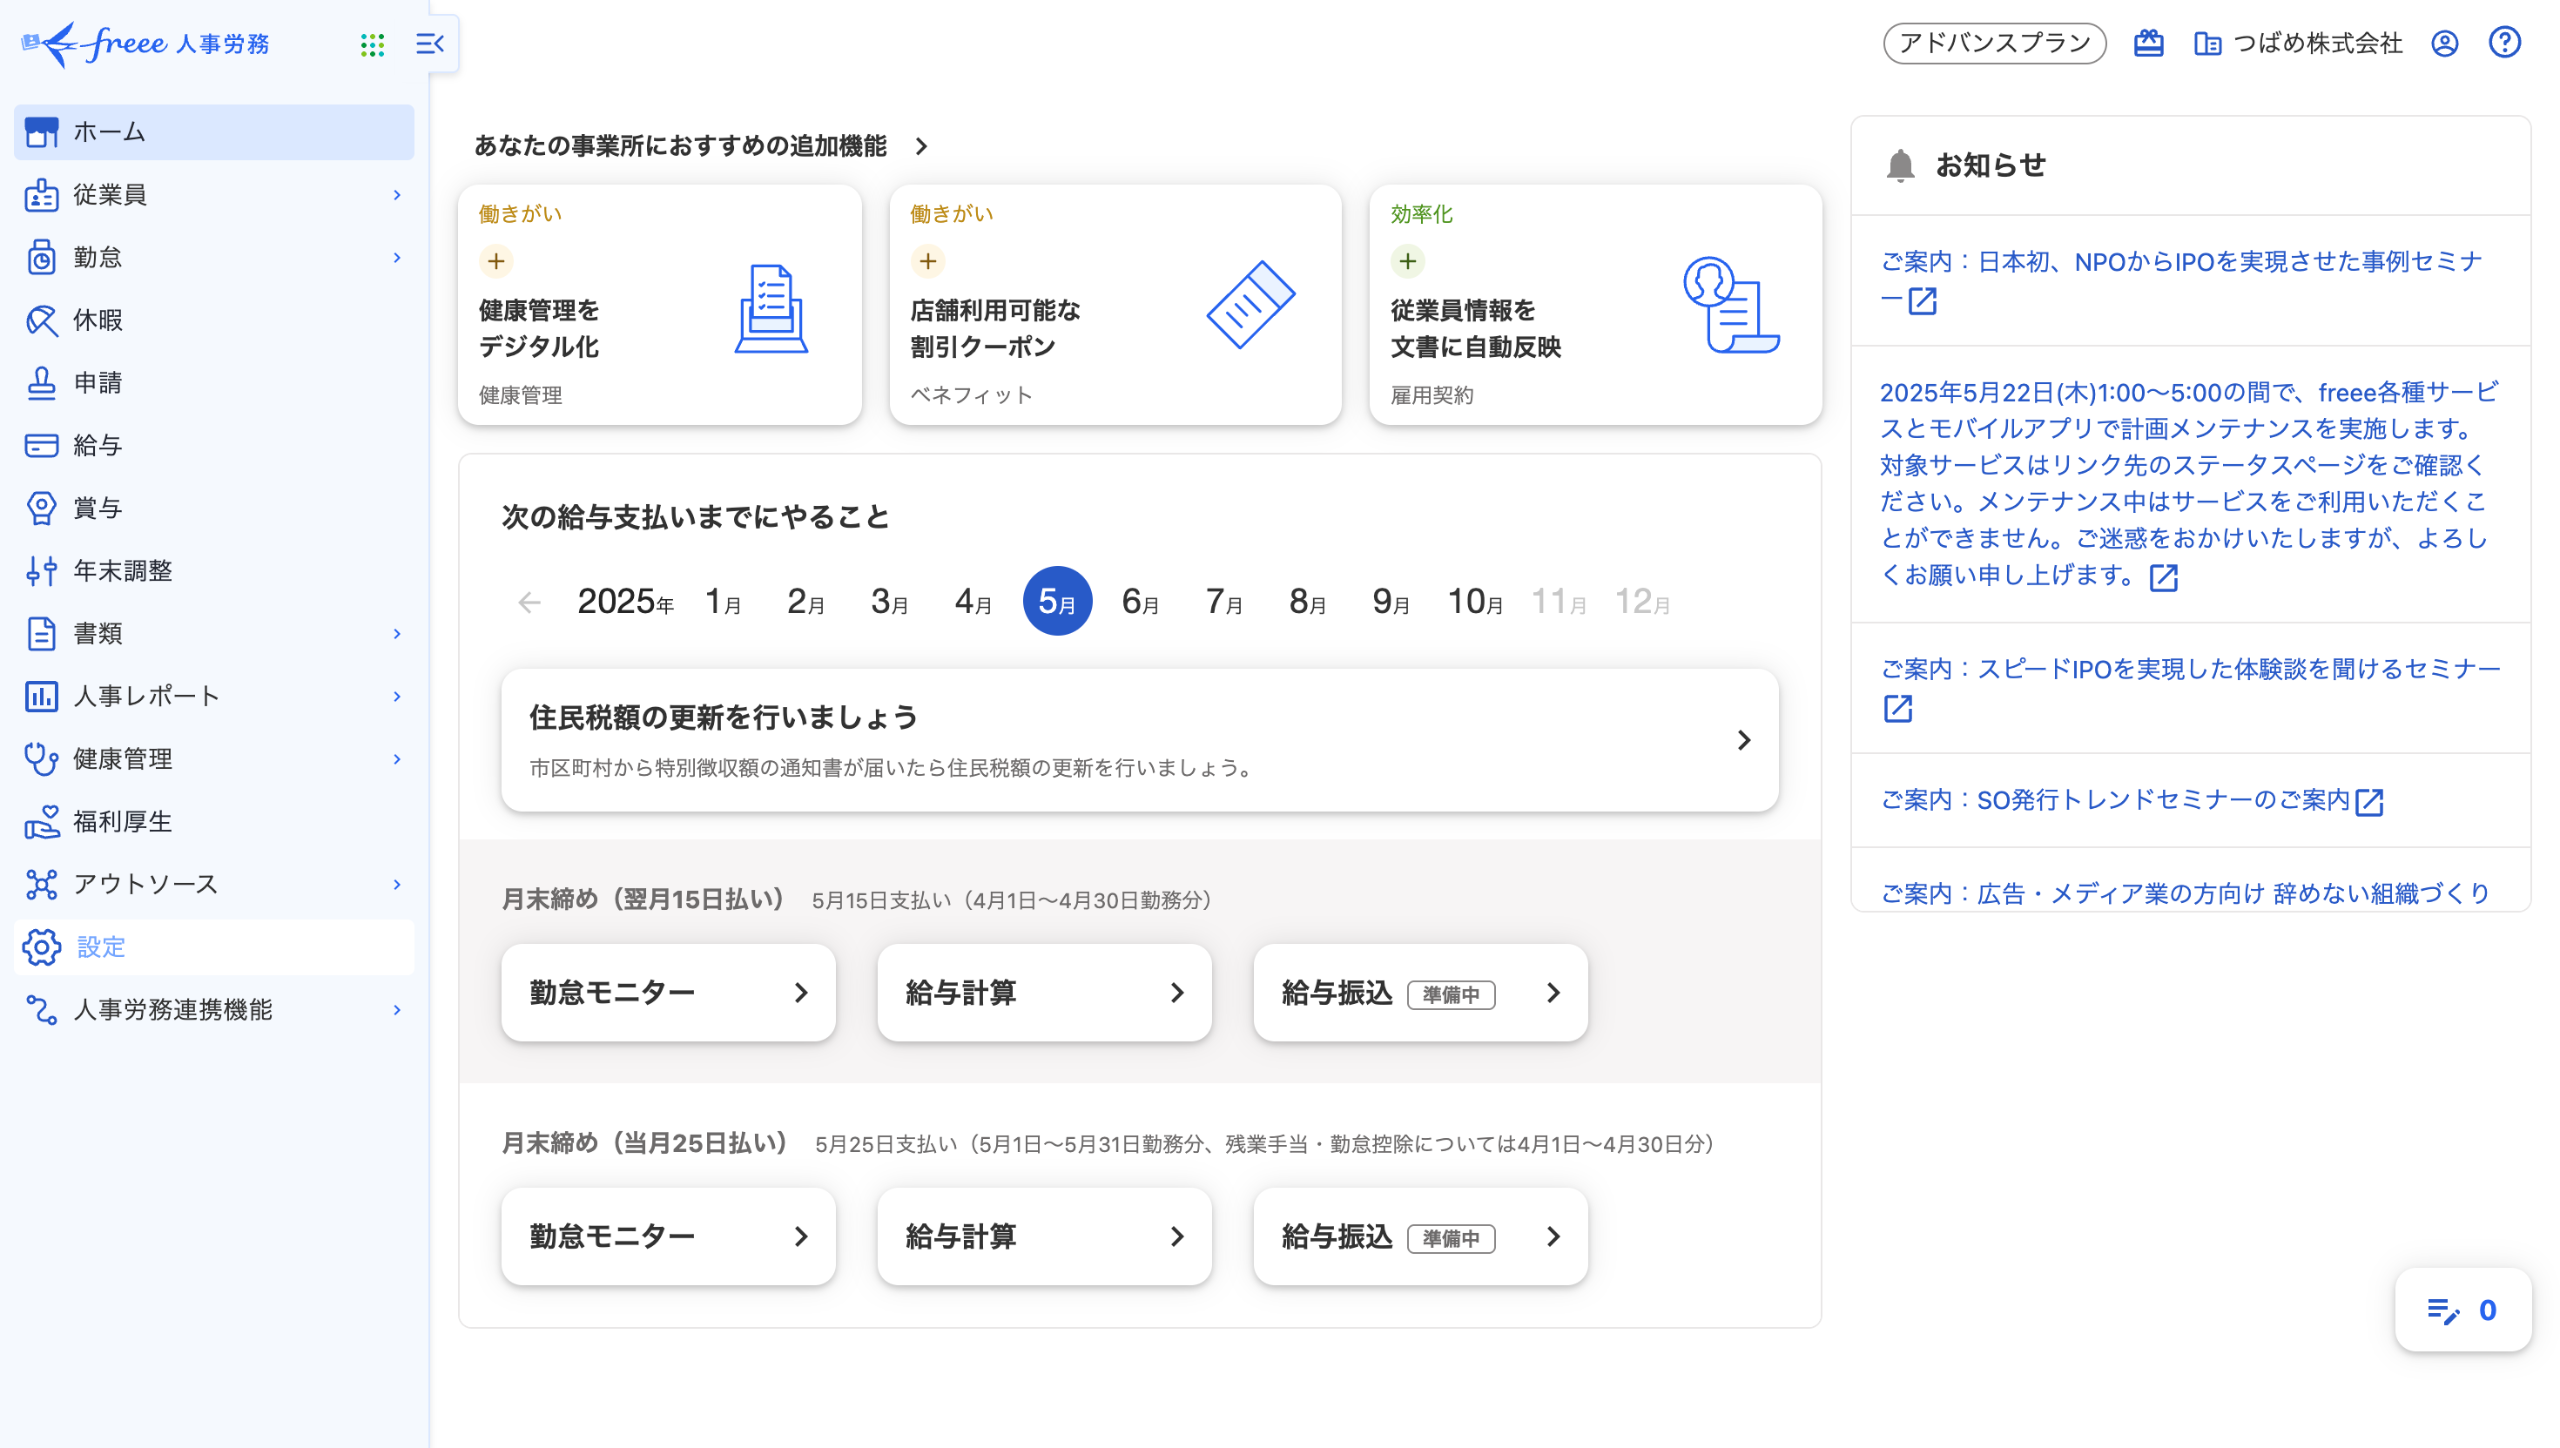Viewport: 2560px width, 1448px height.
Task: Collapse the sidebar with hamburger icon
Action: pyautogui.click(x=429, y=44)
